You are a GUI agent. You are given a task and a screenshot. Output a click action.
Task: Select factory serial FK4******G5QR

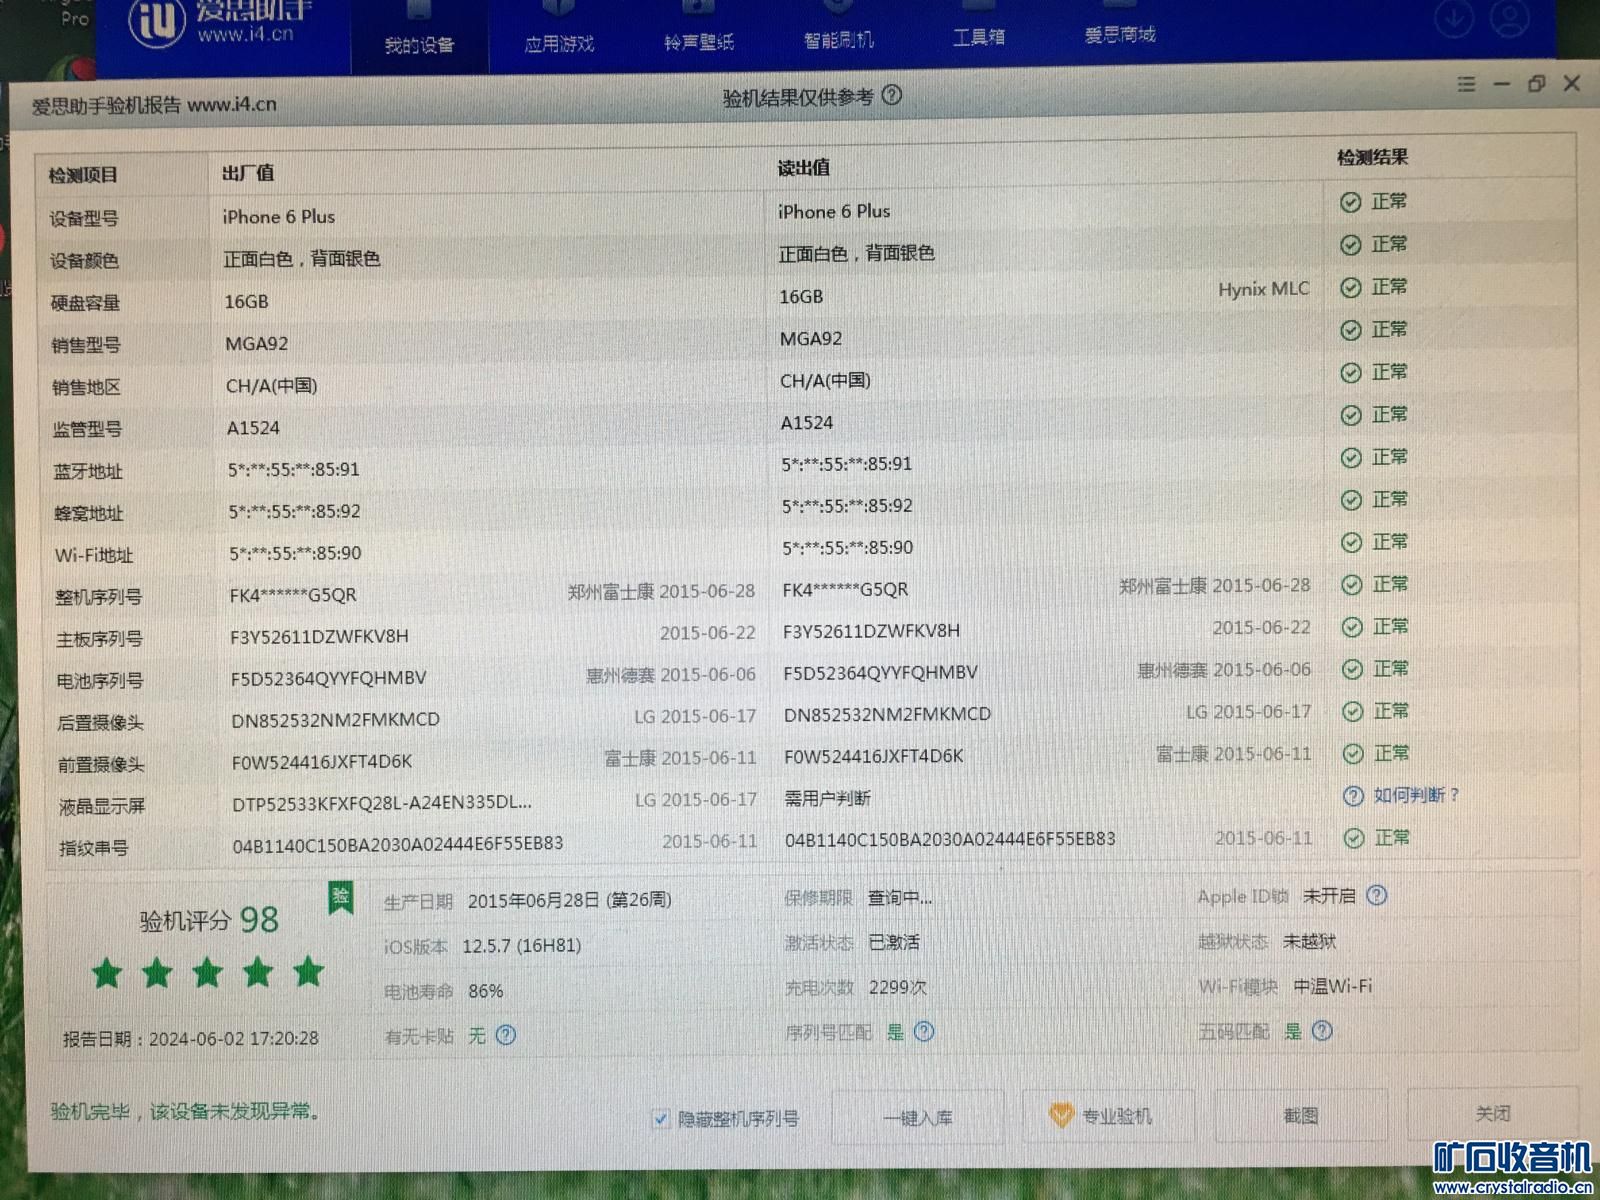(293, 595)
